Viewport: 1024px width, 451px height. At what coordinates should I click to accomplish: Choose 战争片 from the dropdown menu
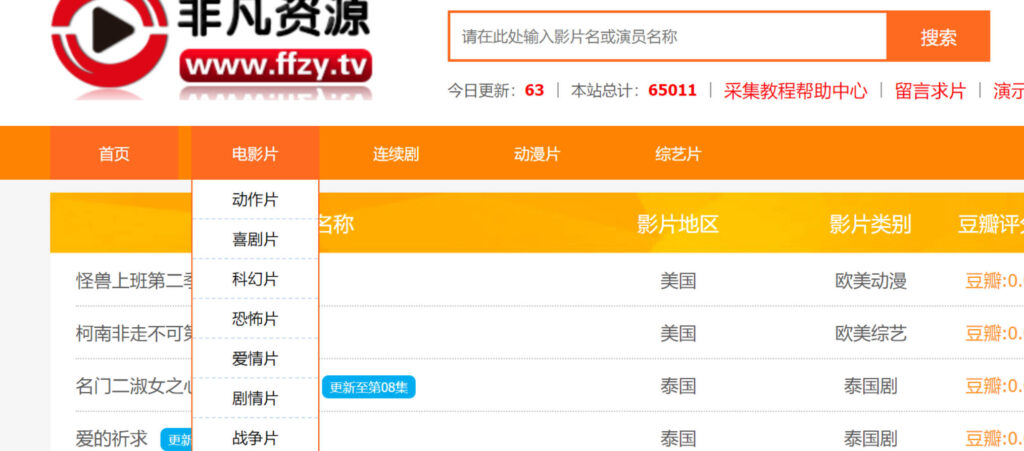(x=255, y=438)
